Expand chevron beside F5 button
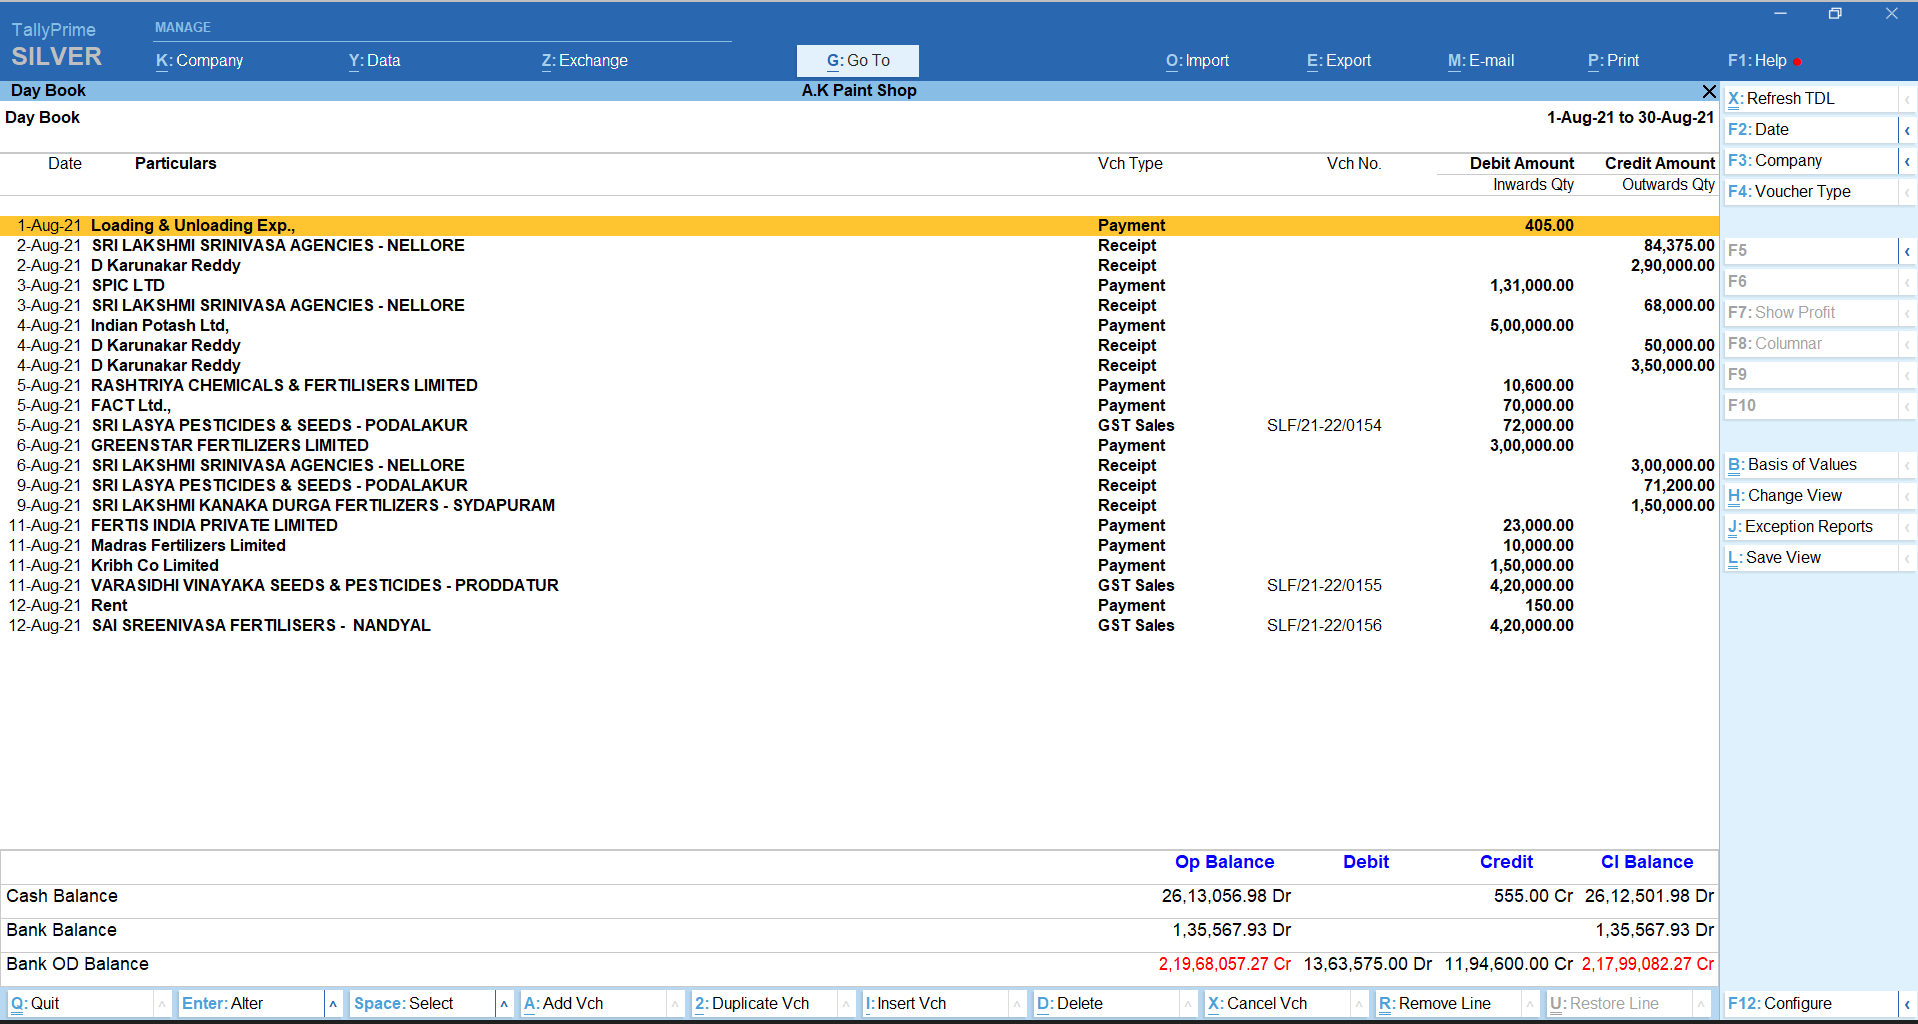1918x1024 pixels. click(x=1907, y=251)
